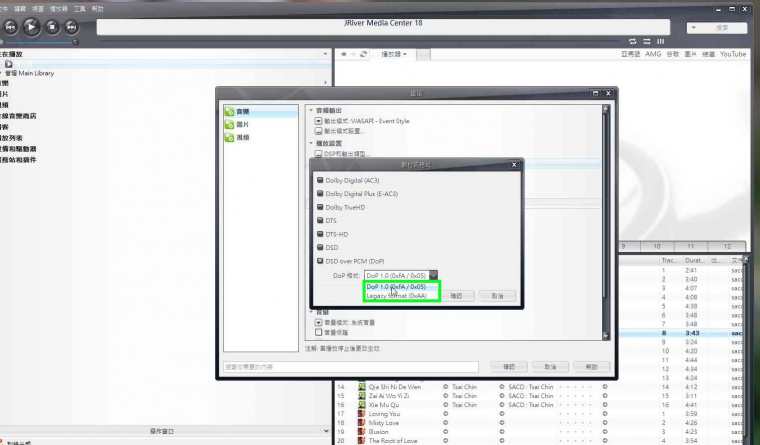Click the options search input field
This screenshot has width=760, height=445.
tap(351, 367)
